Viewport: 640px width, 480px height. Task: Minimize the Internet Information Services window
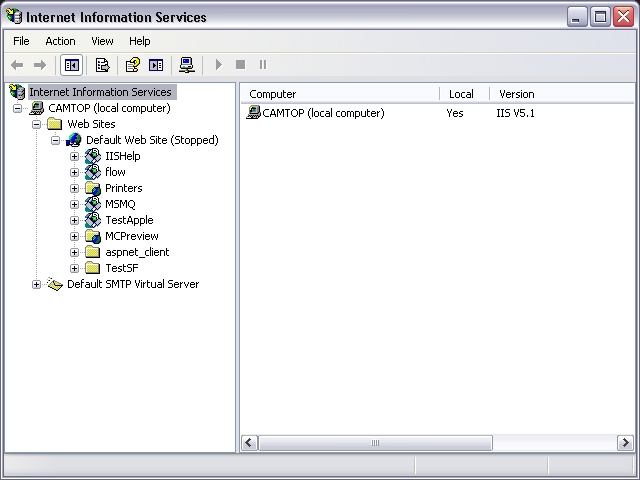(x=577, y=17)
